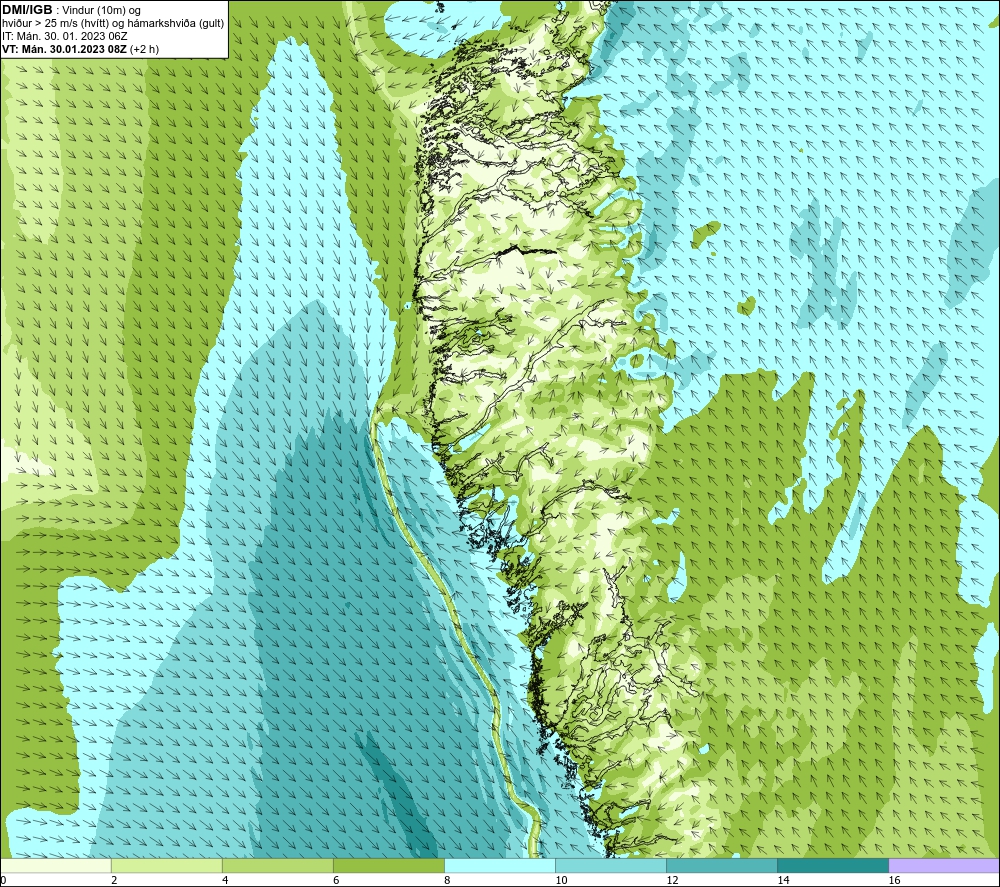Click the scale label "12"
The image size is (1000, 887).
point(672,880)
